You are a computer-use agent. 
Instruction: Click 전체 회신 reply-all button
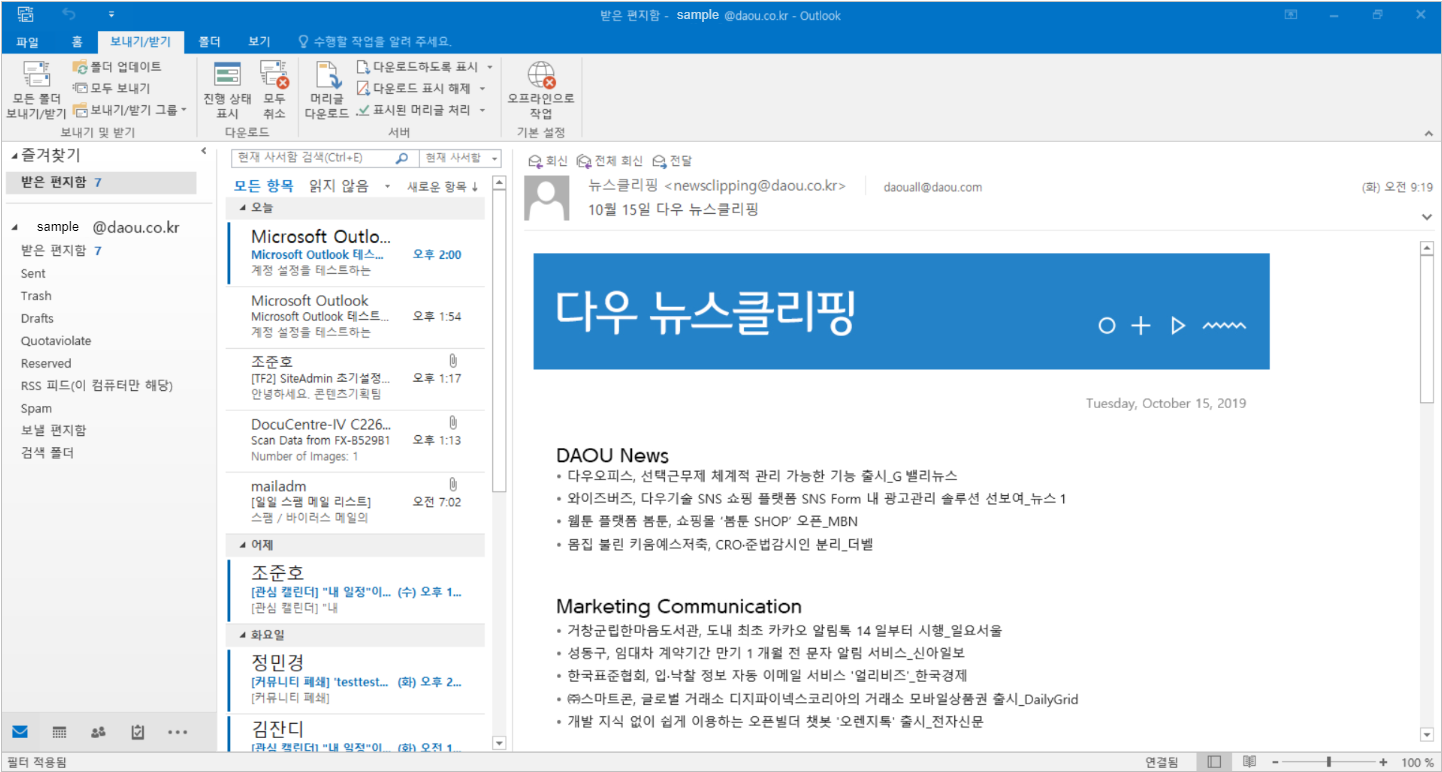[x=610, y=161]
